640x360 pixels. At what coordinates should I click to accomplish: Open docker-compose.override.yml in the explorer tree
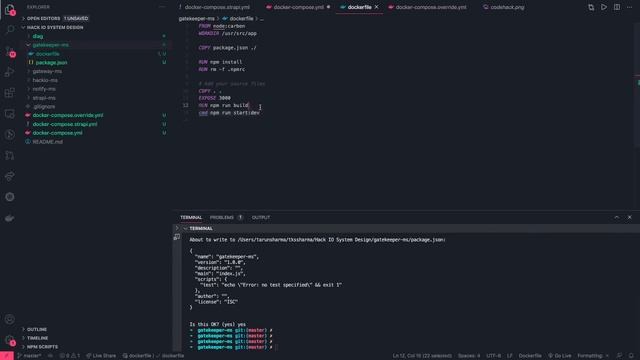point(68,116)
